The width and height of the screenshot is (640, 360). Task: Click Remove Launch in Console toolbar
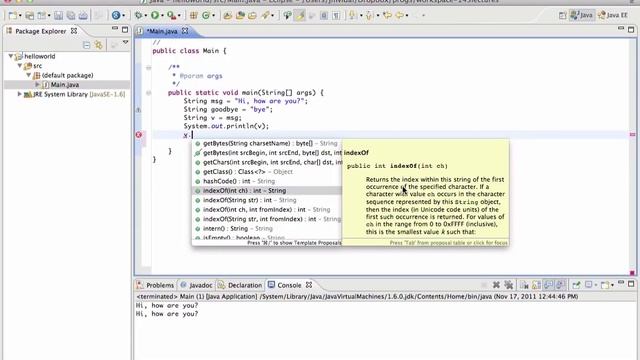pyautogui.click(x=496, y=285)
